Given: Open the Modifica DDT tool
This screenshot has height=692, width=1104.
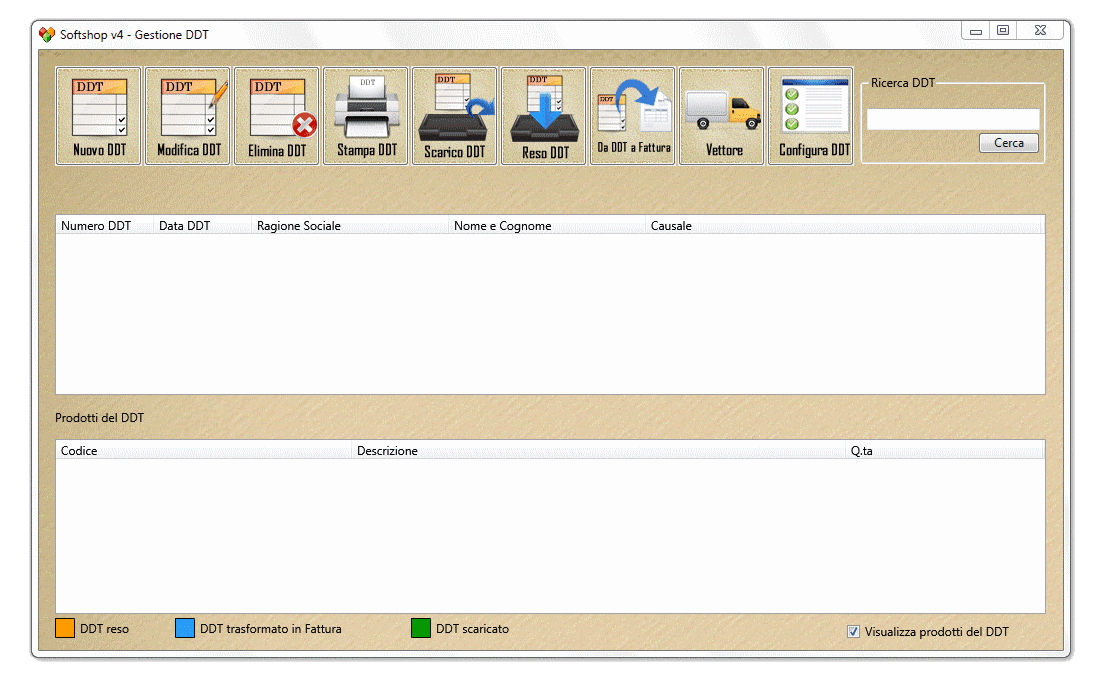Looking at the screenshot, I should pos(187,115).
